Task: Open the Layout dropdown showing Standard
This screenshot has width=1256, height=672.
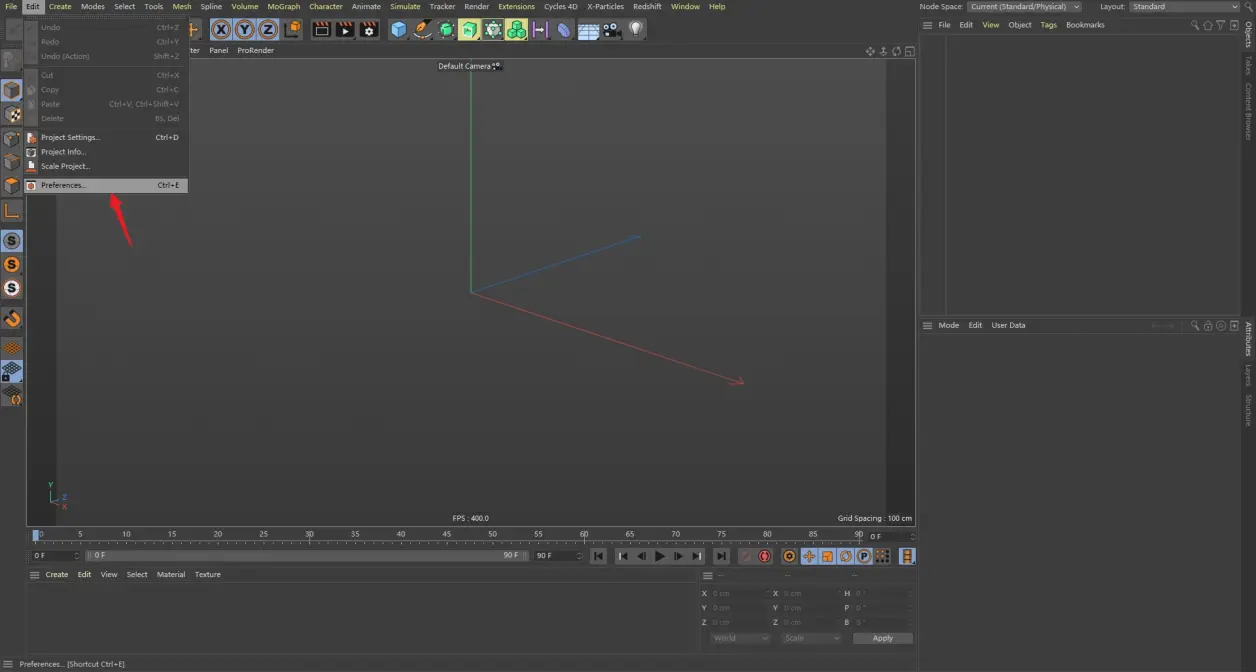Action: [1186, 6]
